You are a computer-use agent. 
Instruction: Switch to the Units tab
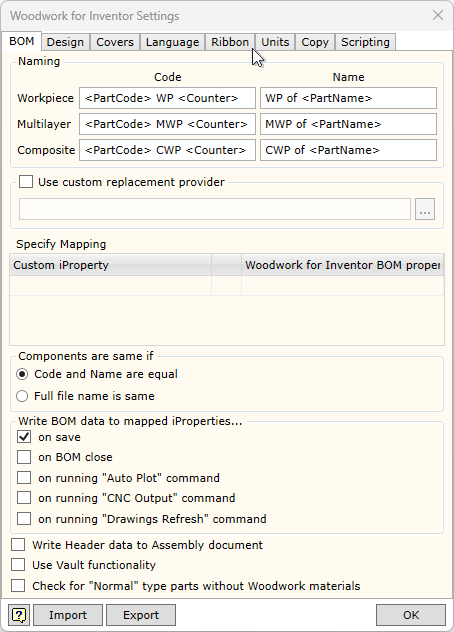pyautogui.click(x=275, y=42)
